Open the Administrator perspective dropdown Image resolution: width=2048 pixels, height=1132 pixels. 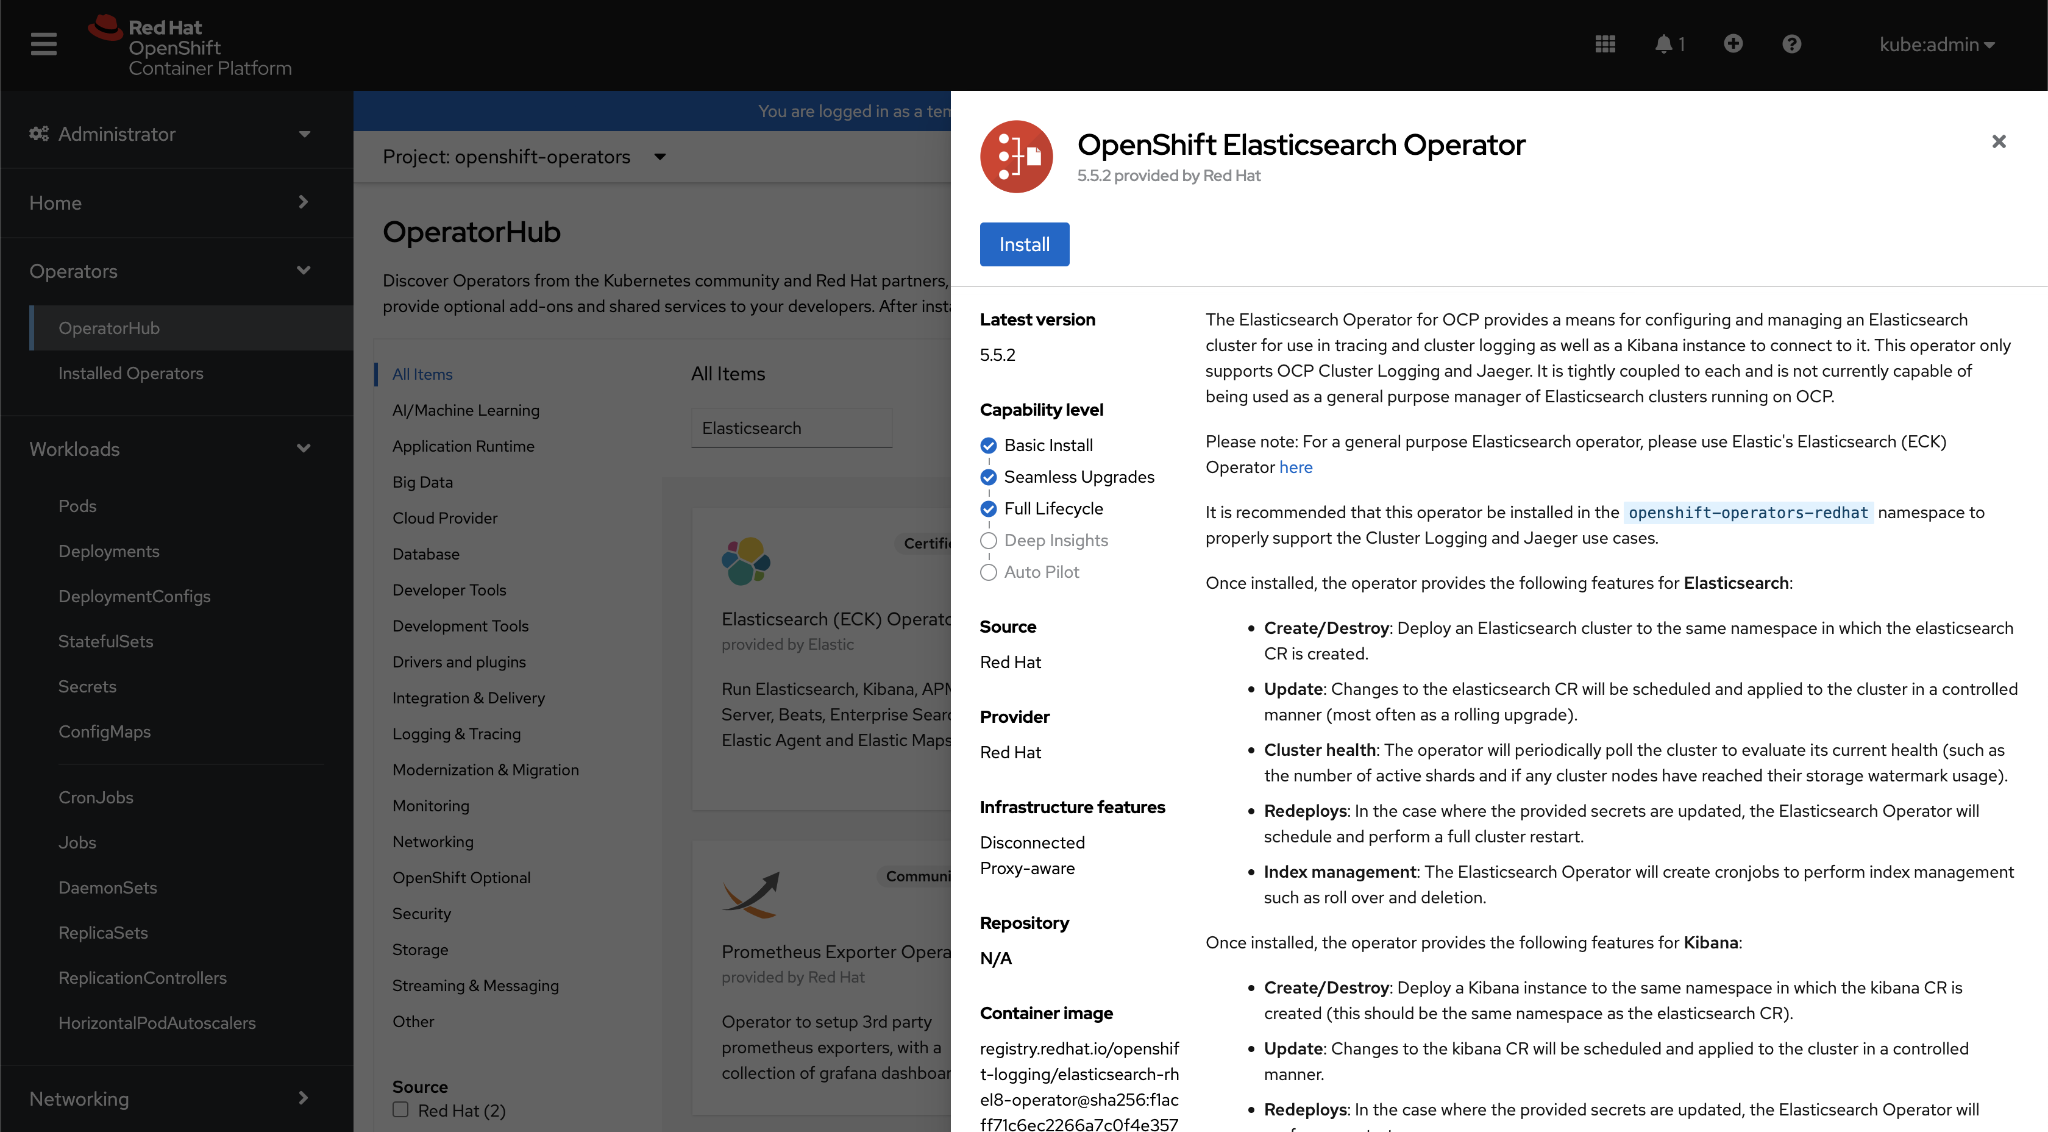(x=177, y=134)
